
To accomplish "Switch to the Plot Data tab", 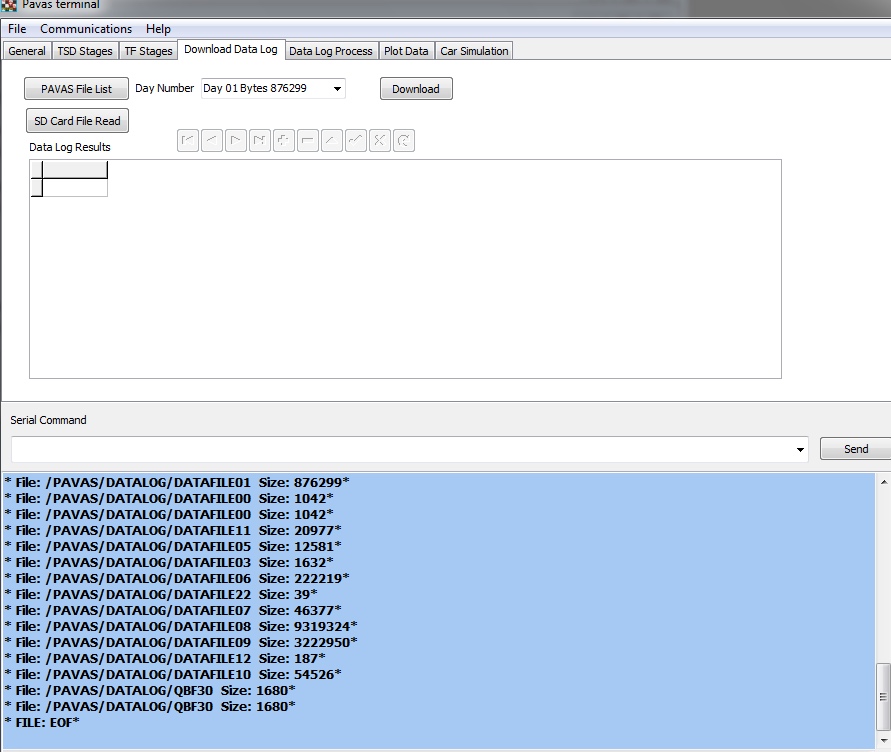I will coord(406,51).
